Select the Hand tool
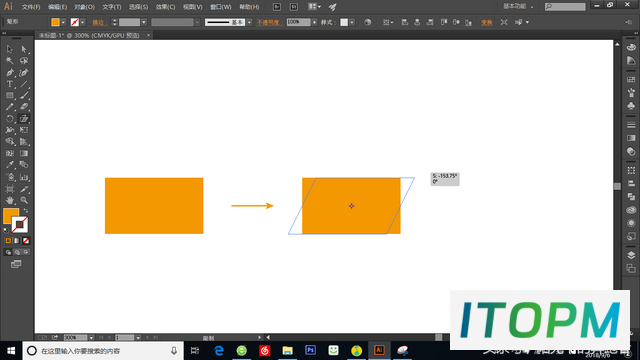The width and height of the screenshot is (640, 360). click(10, 200)
